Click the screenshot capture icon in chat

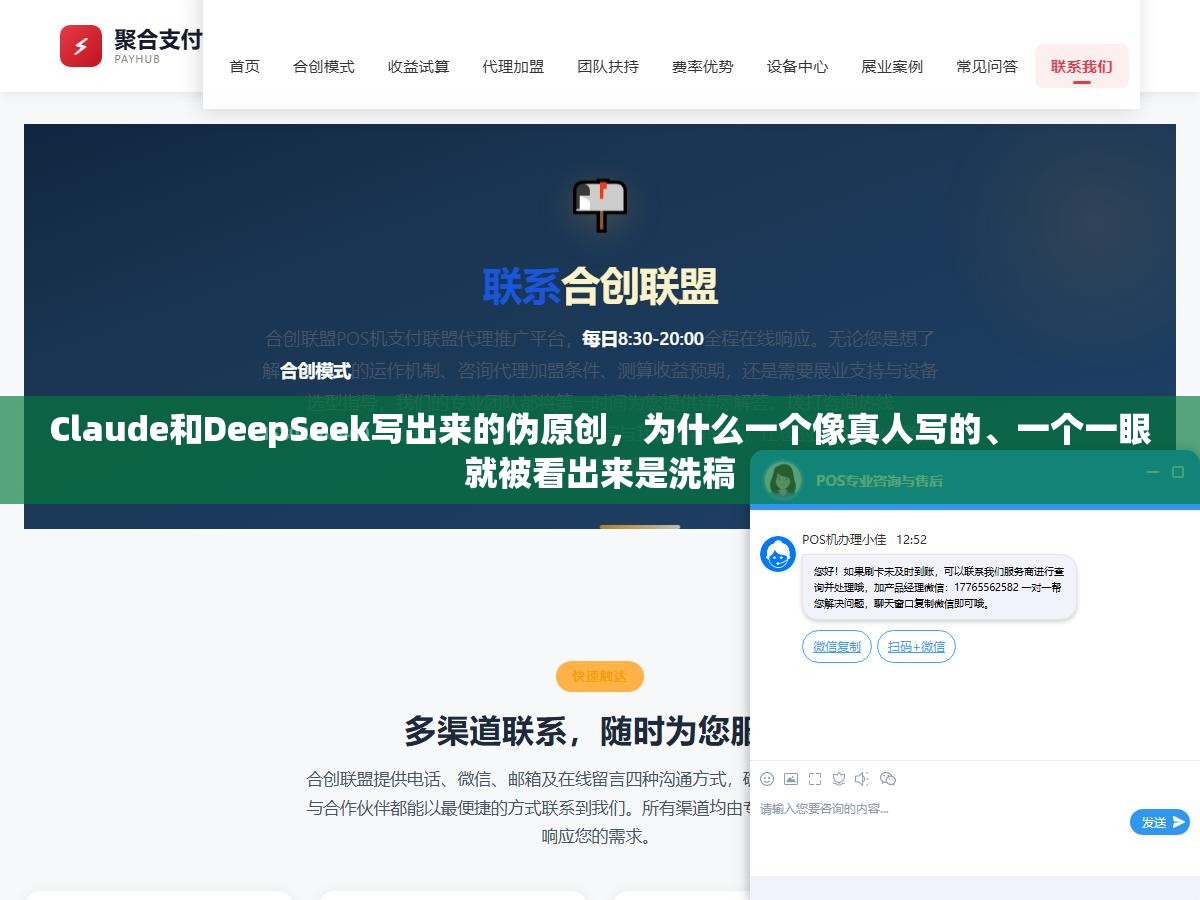click(x=815, y=779)
